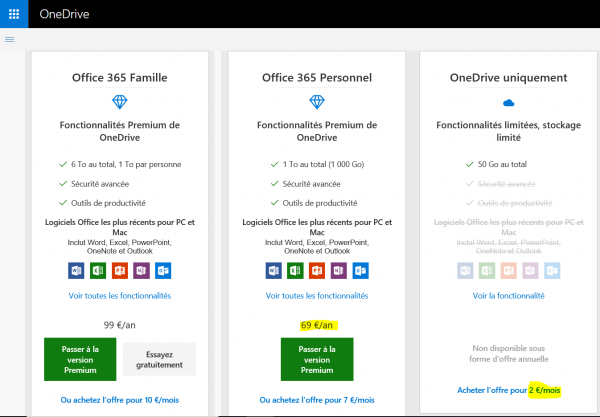This screenshot has height=417, width=600.
Task: Click 'Sécurité avancée' in Personnel card
Action: (x=311, y=184)
